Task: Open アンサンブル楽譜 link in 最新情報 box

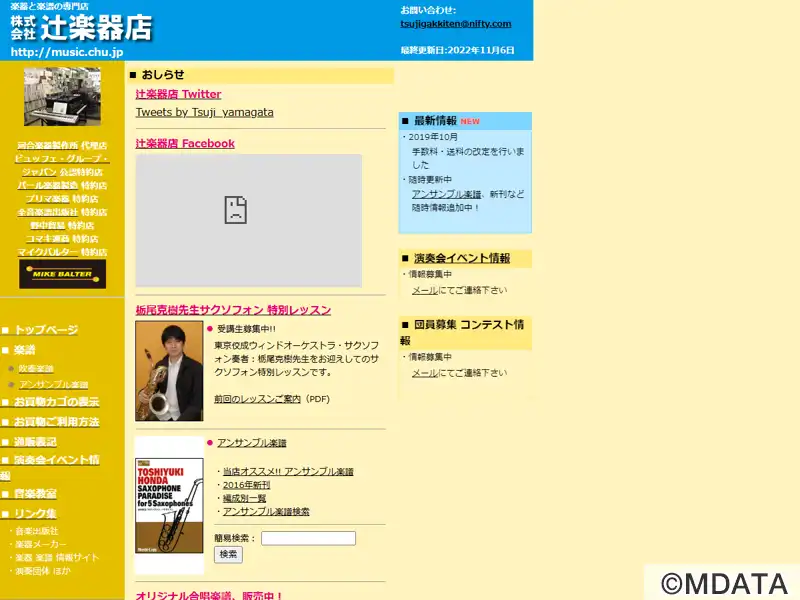Action: (446, 194)
